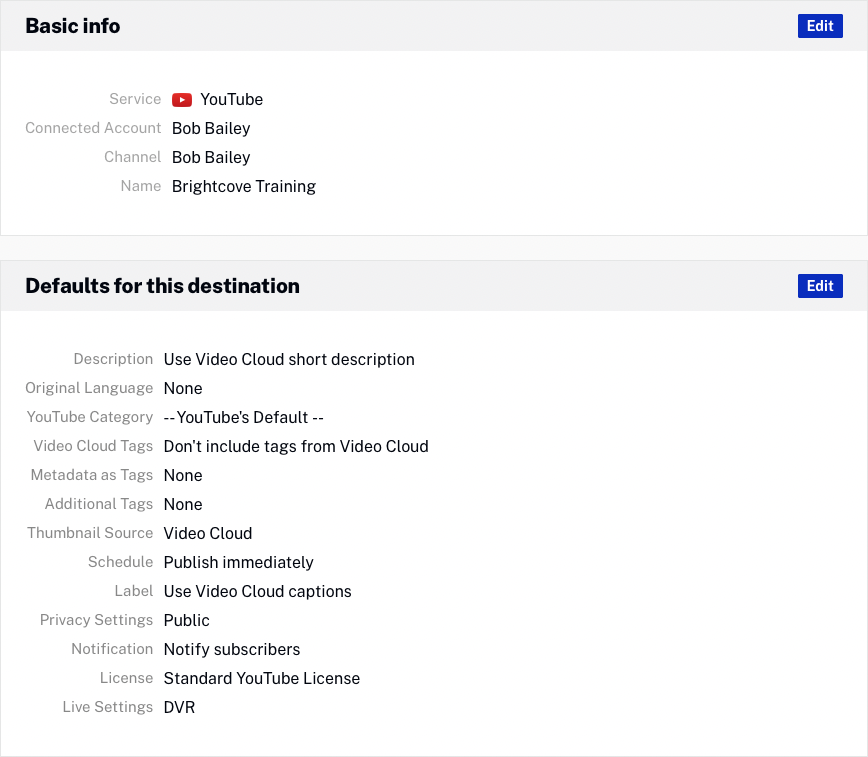Click the red YouTube service icon

pyautogui.click(x=181, y=99)
